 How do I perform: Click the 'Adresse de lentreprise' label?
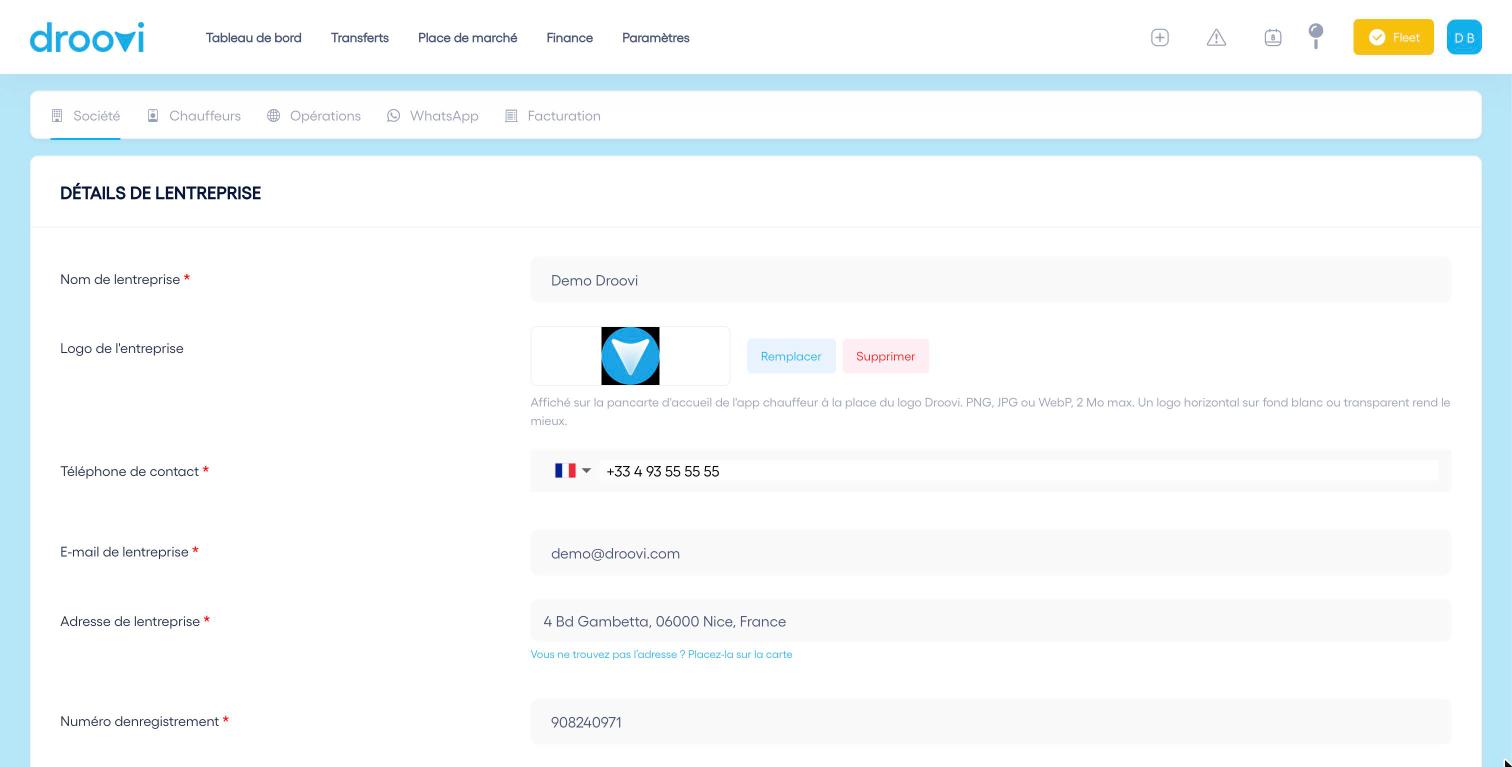[130, 621]
